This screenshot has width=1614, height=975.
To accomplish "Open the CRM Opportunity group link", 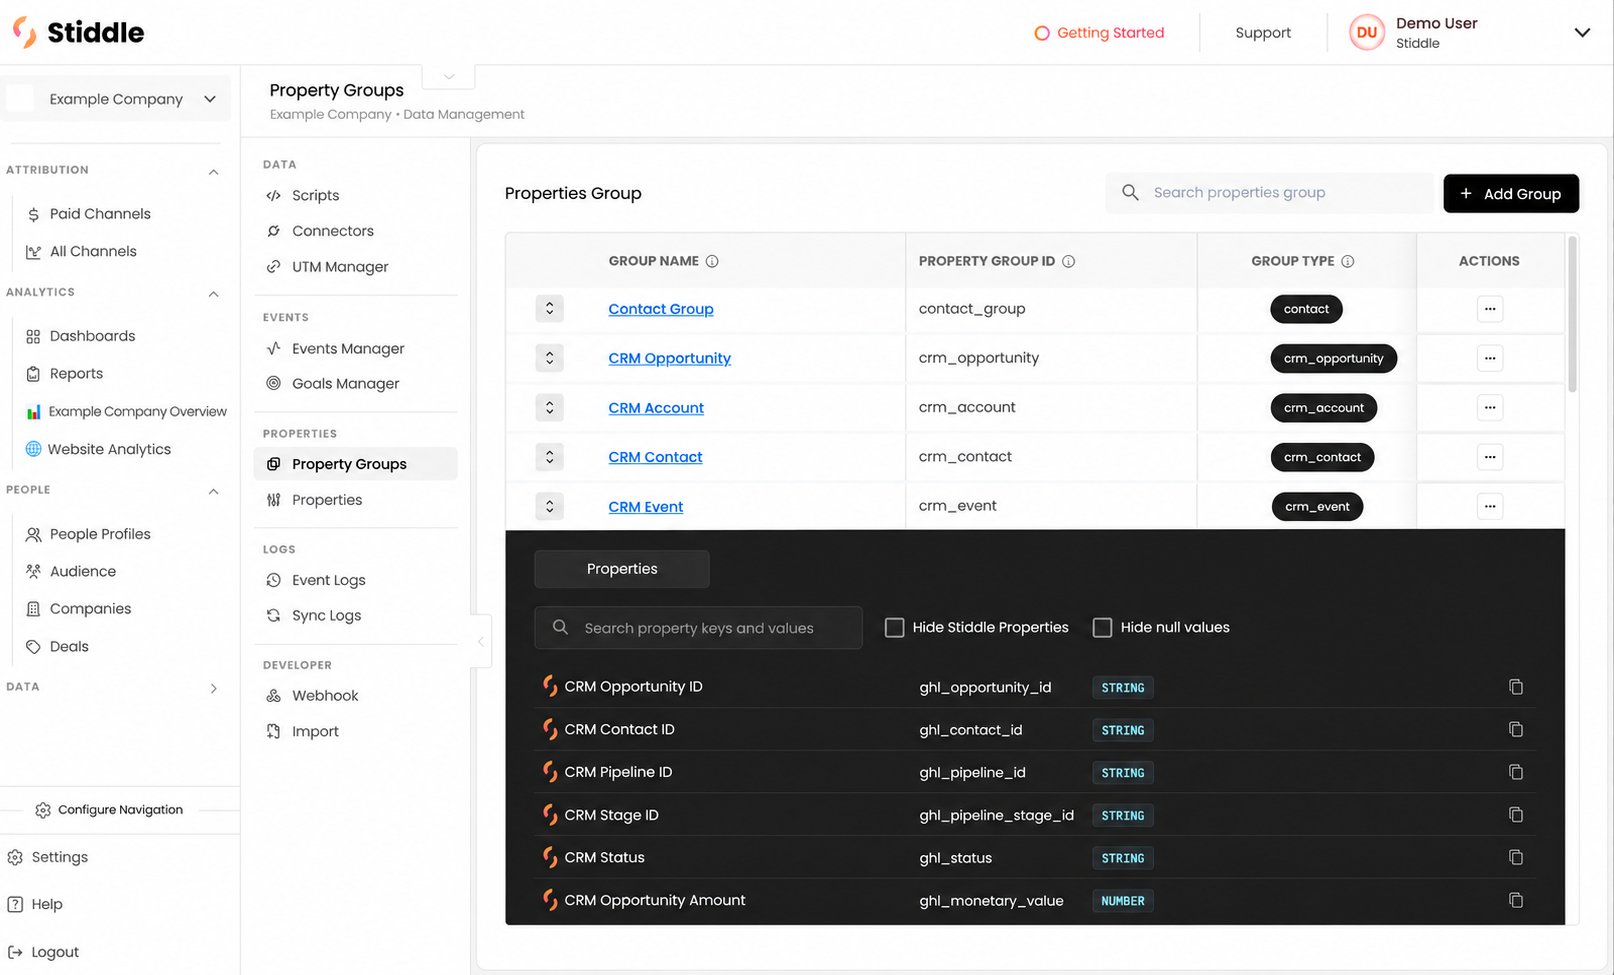I will coord(669,358).
